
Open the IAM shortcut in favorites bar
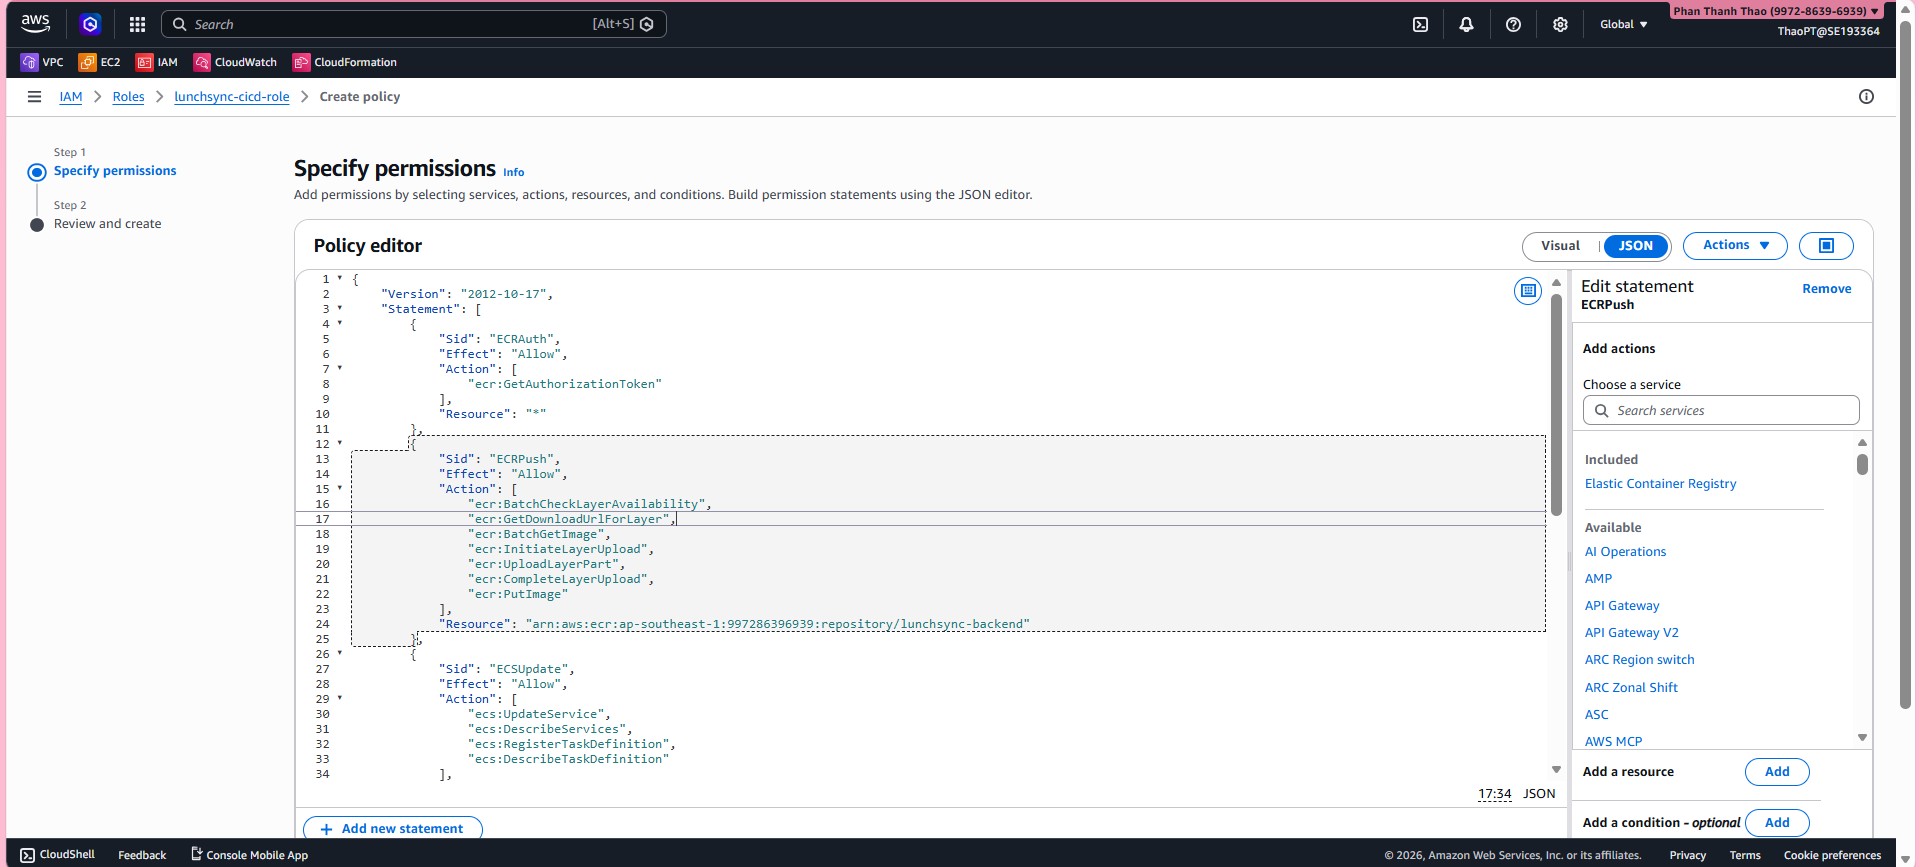coord(157,62)
